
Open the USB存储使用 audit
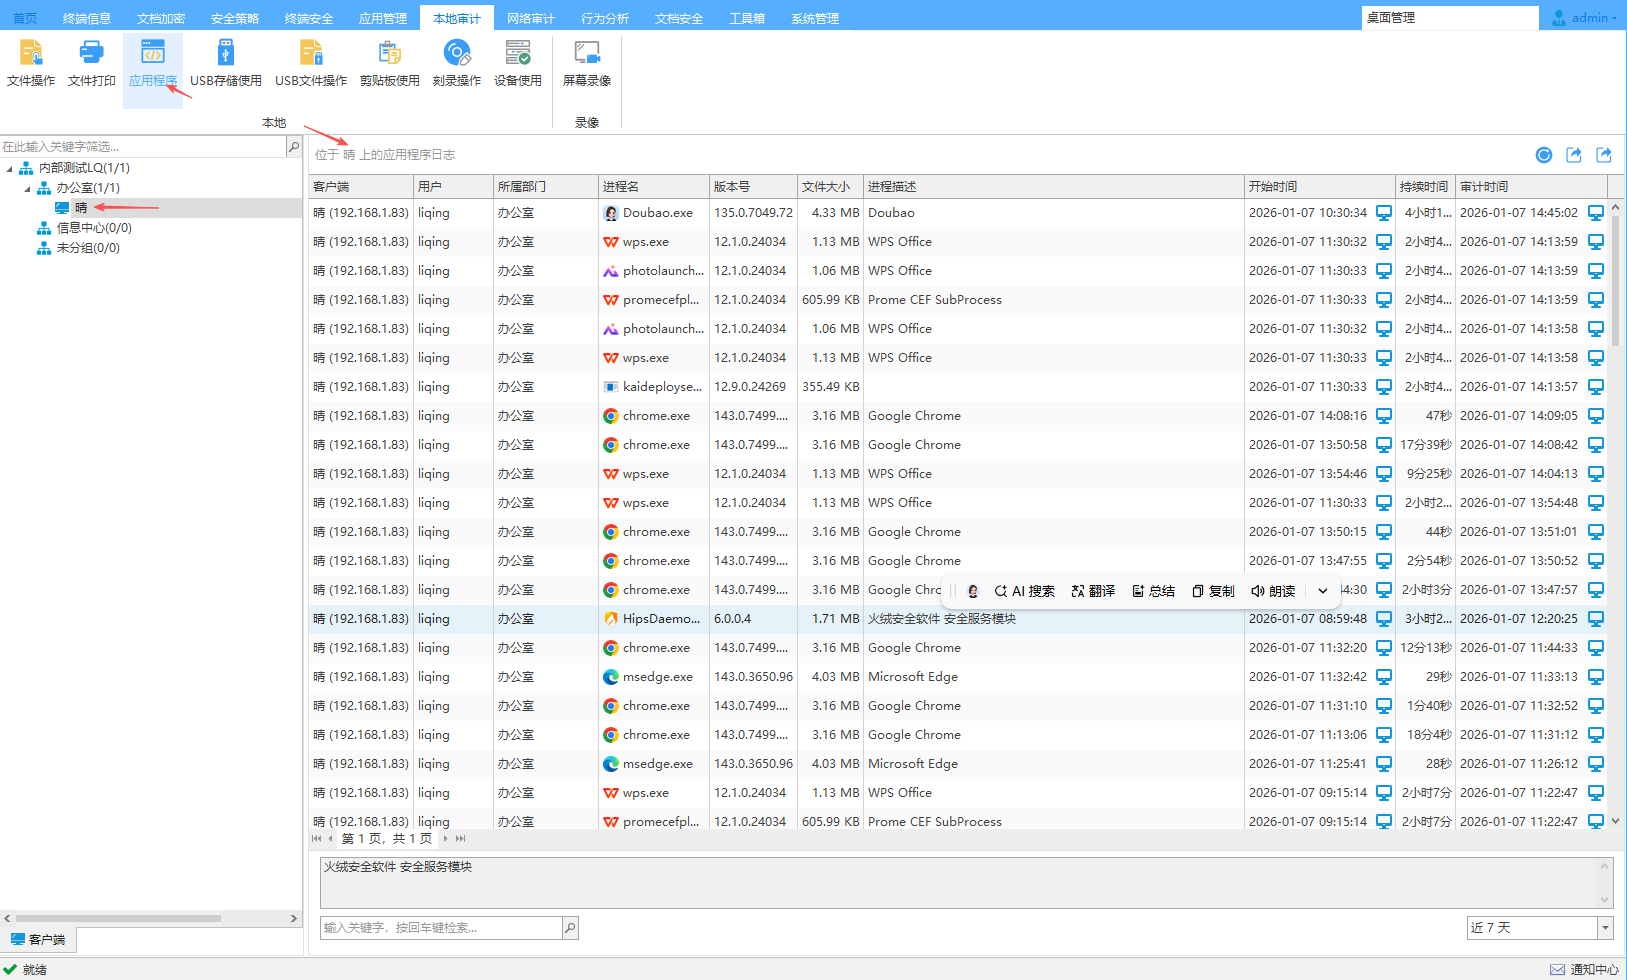[225, 63]
